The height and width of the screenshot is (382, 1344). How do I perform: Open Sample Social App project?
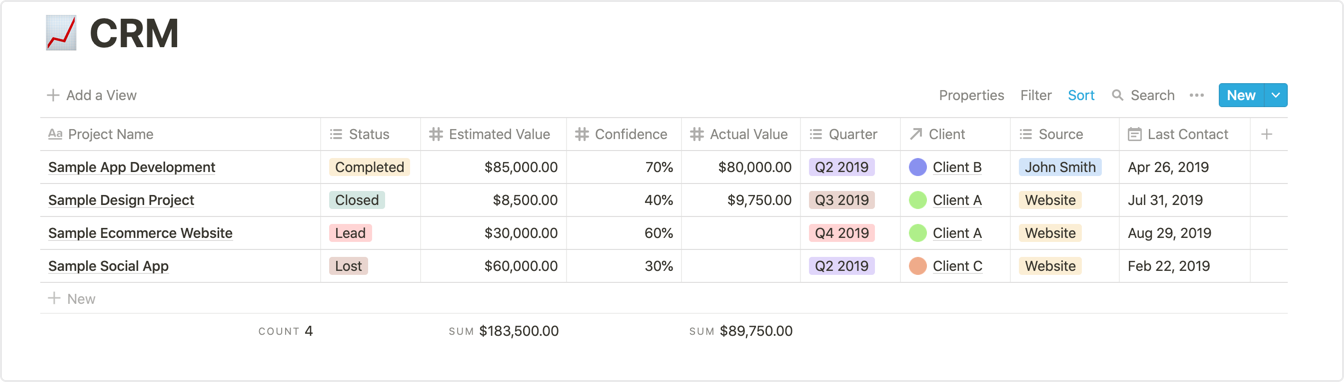coord(108,266)
